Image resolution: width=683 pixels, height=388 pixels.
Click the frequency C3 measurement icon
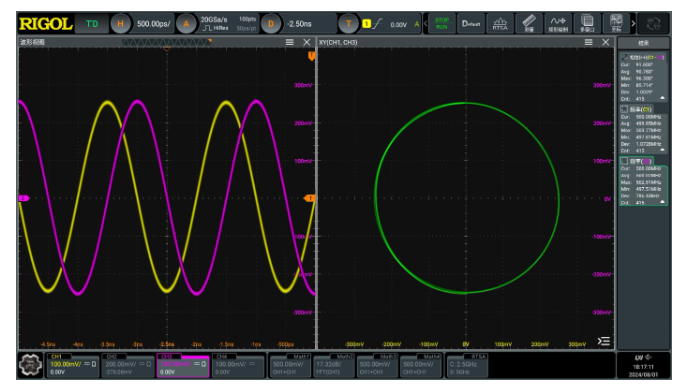624,161
